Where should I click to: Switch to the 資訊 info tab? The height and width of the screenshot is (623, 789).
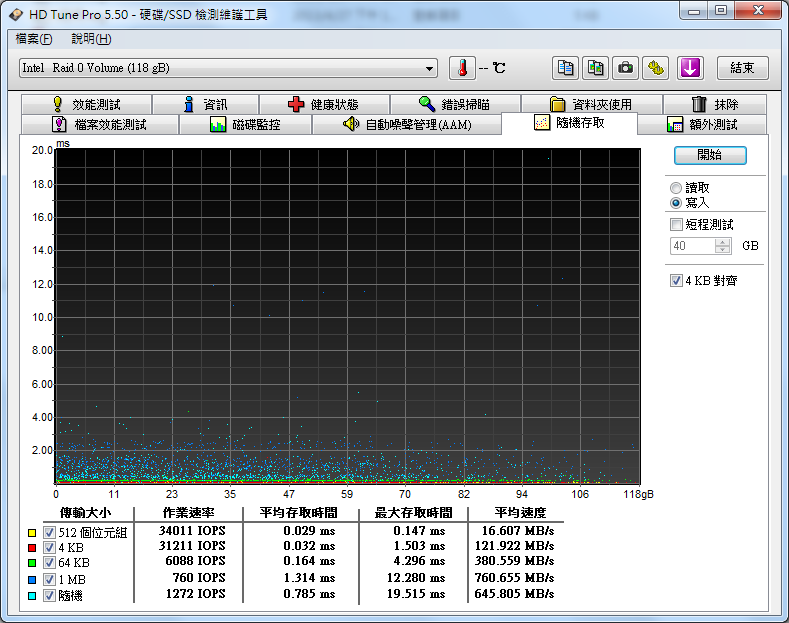tap(206, 104)
